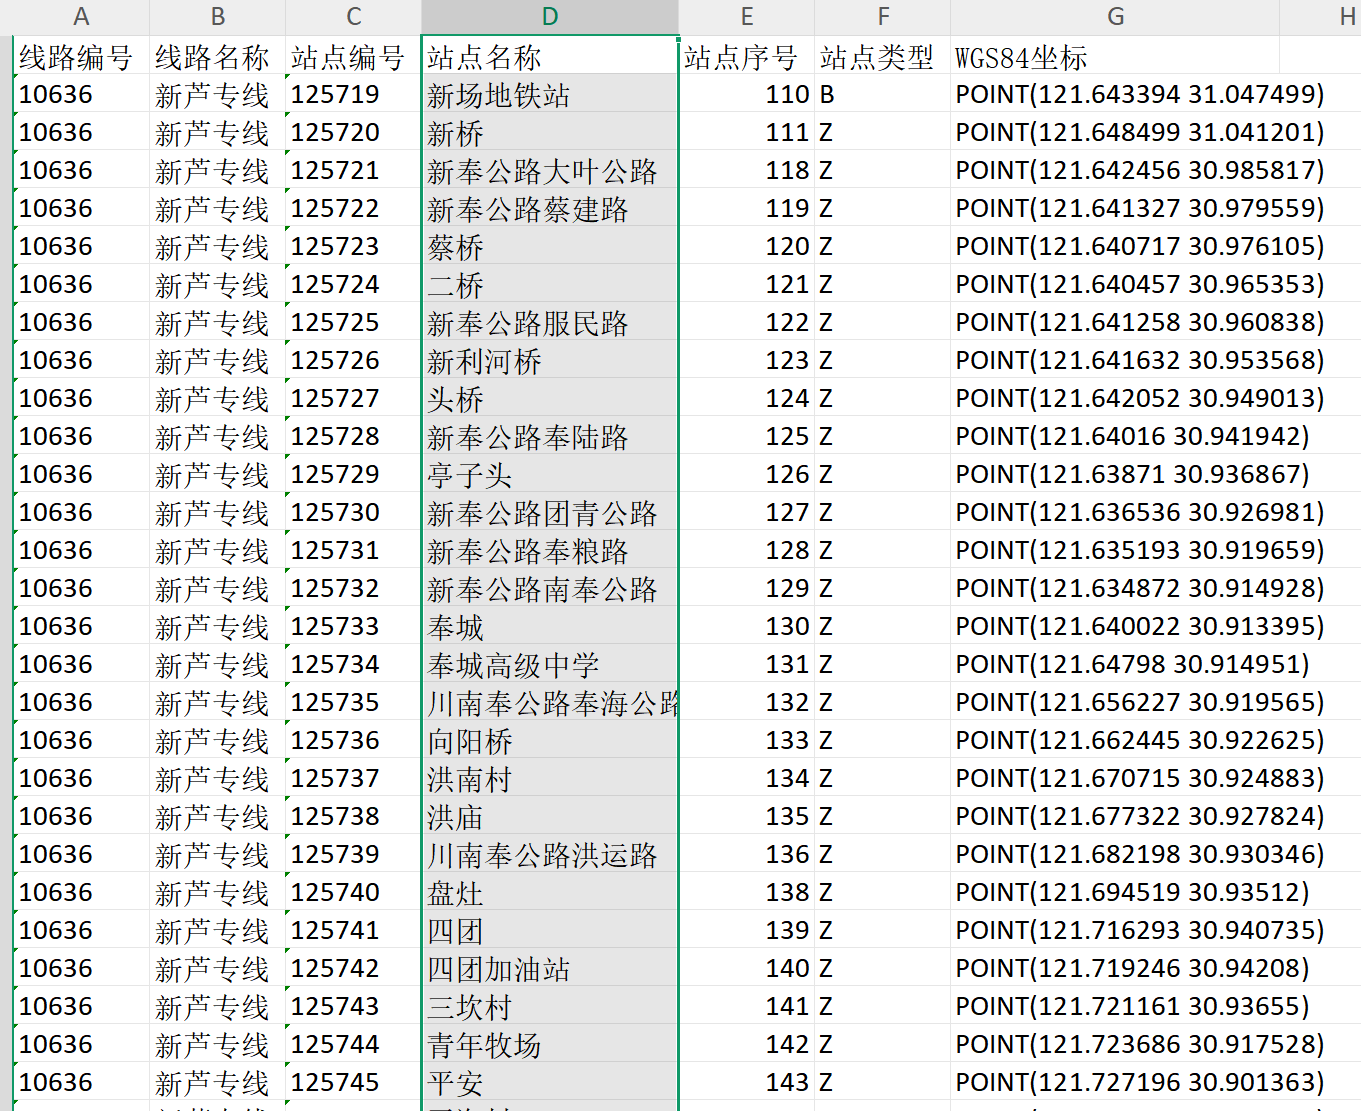Select station name cell 向阳桥

(550, 740)
